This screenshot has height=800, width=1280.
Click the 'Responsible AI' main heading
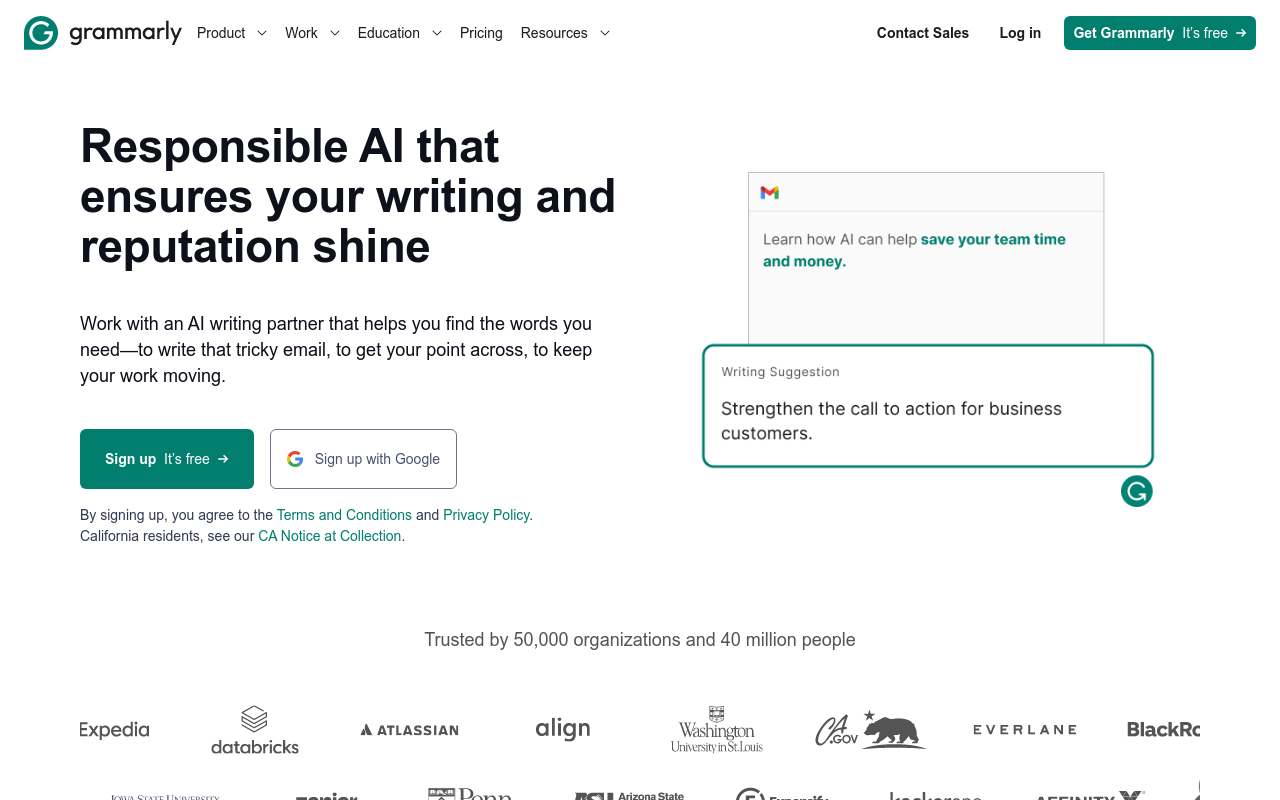(x=348, y=196)
